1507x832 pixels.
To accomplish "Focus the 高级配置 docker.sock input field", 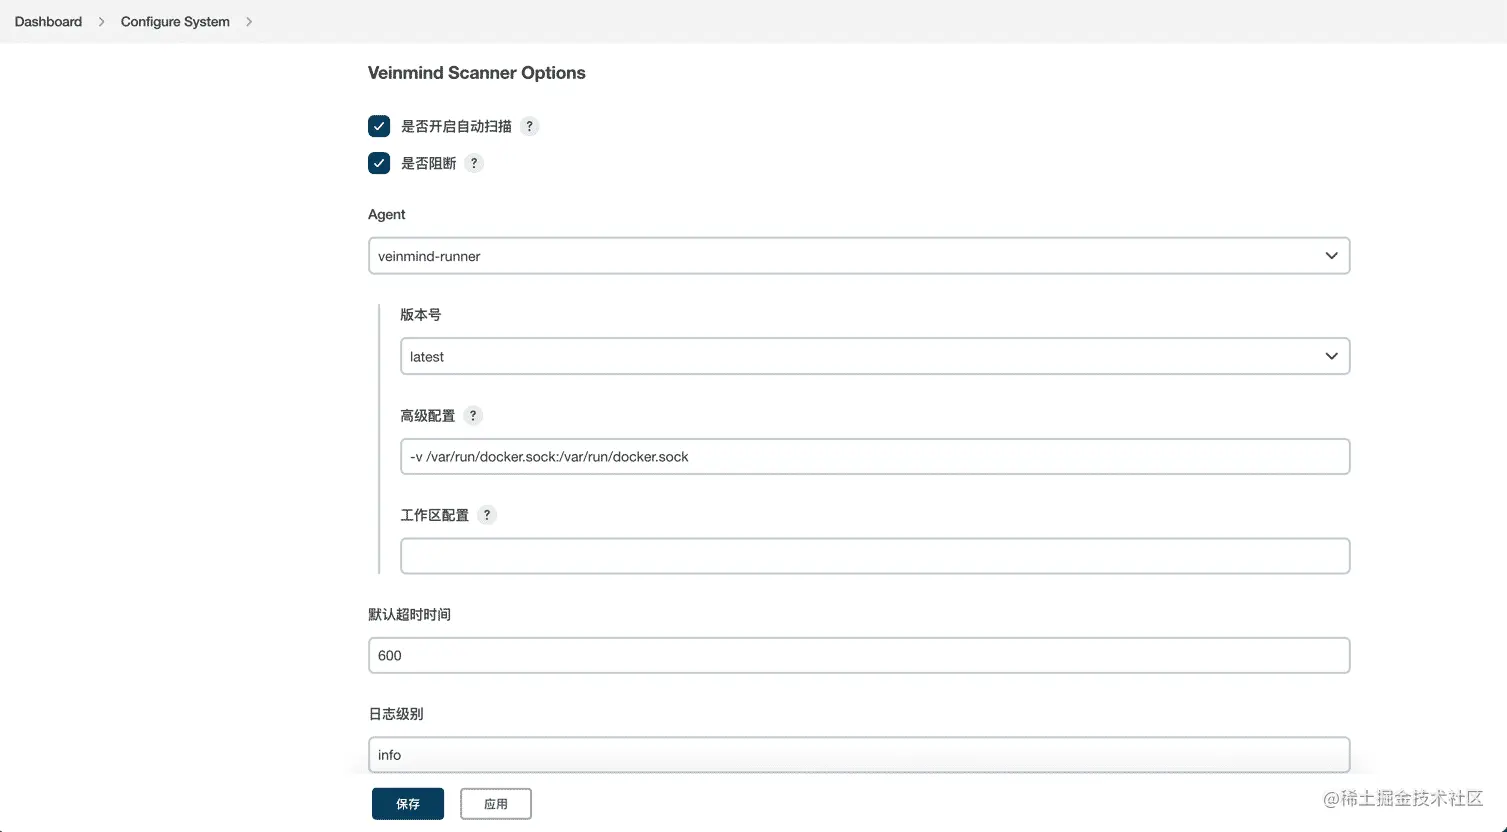I will click(875, 456).
